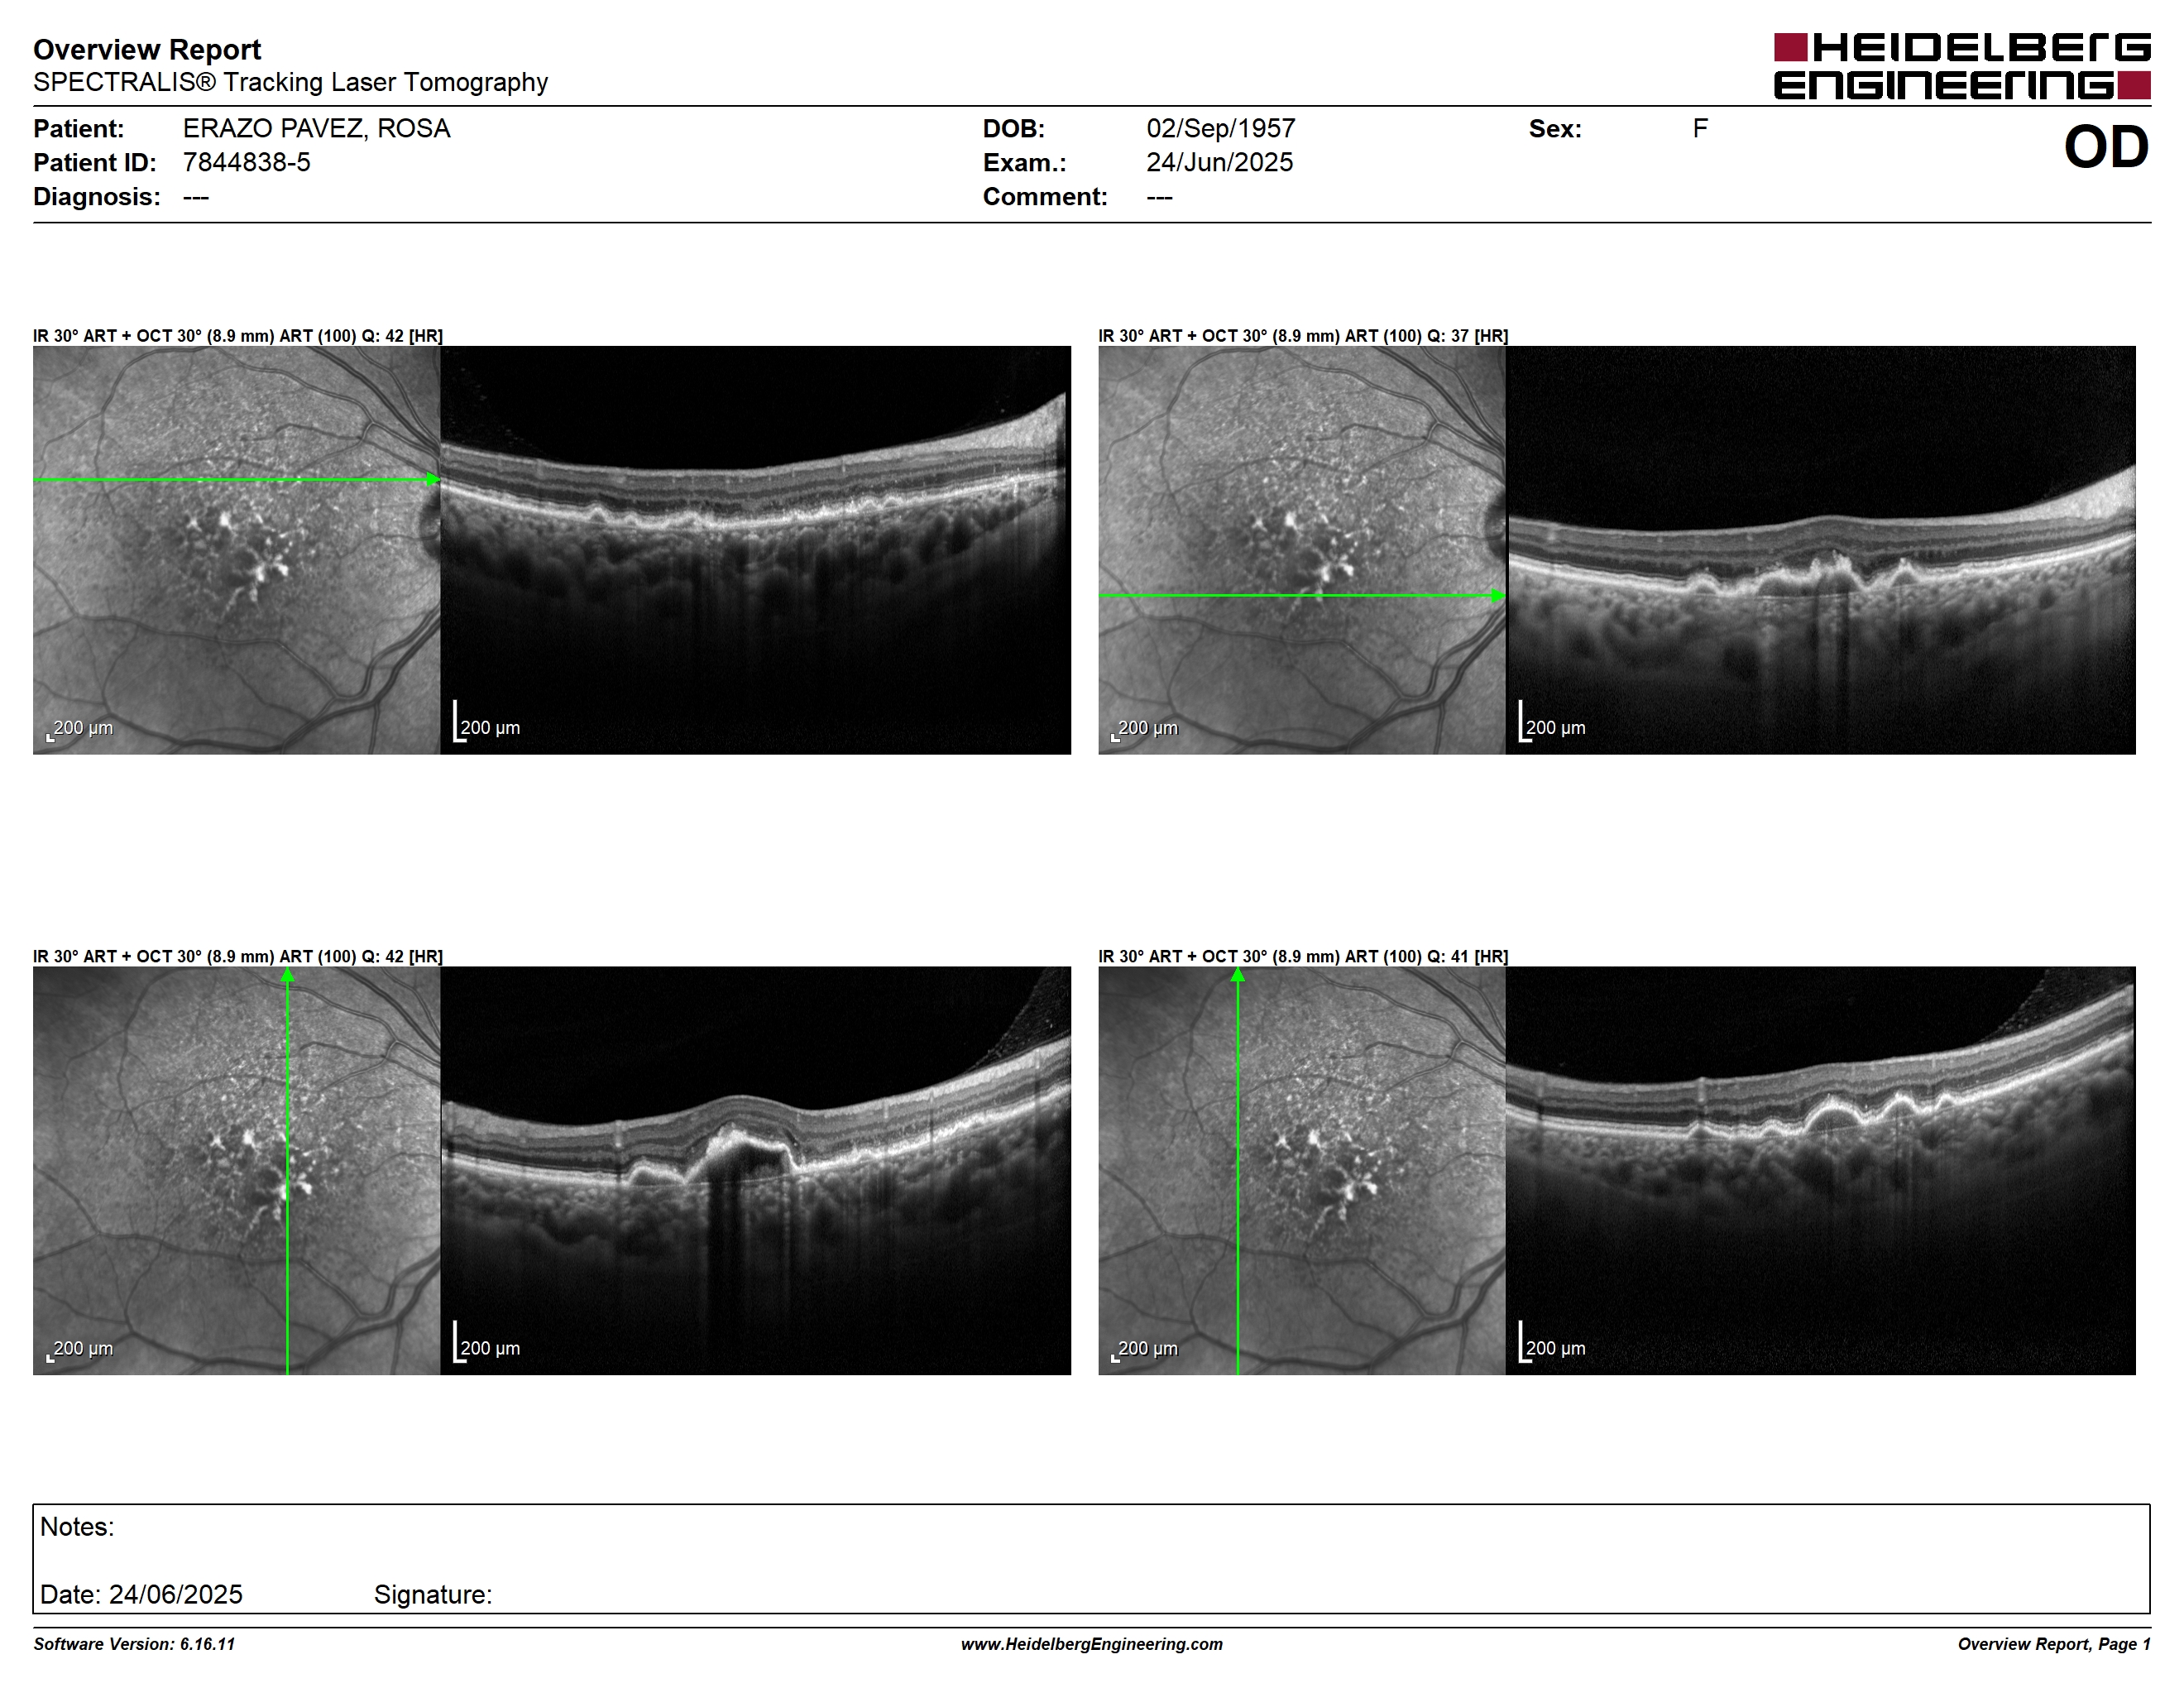The height and width of the screenshot is (1688, 2184).
Task: Click the Overview Report title
Action: tap(147, 49)
